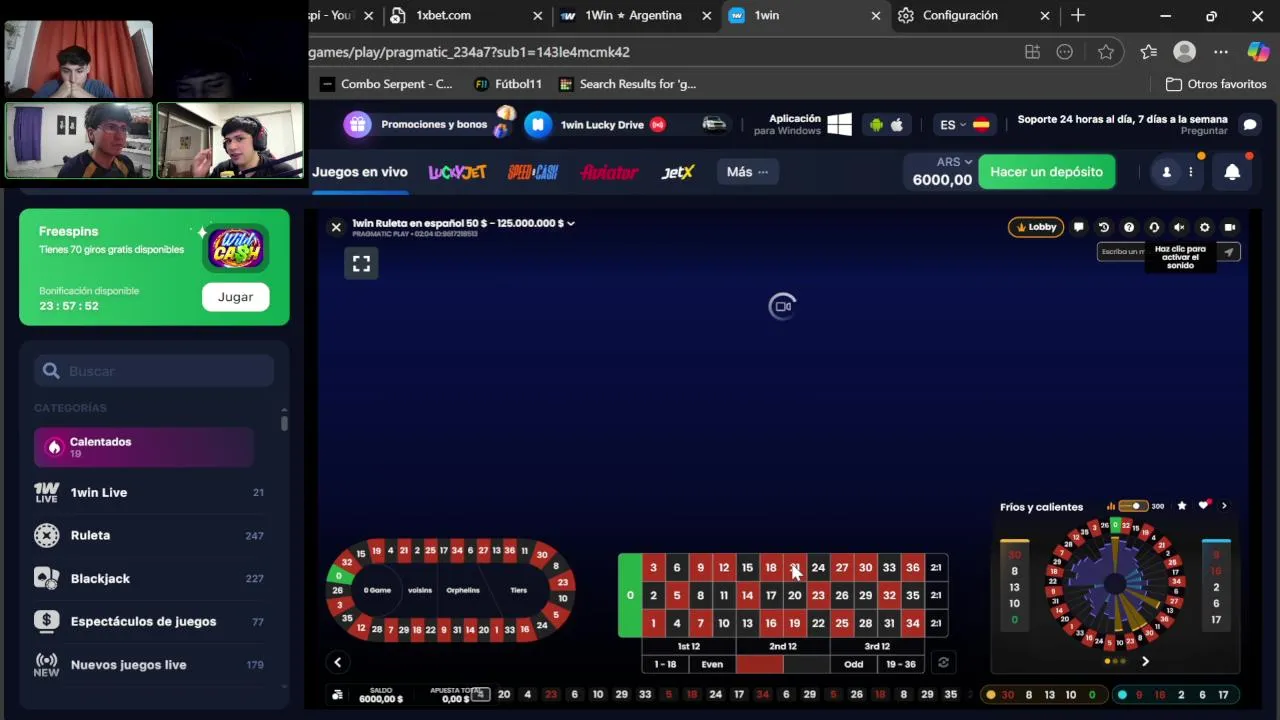Unmute the game sound speaker icon

(x=1179, y=227)
